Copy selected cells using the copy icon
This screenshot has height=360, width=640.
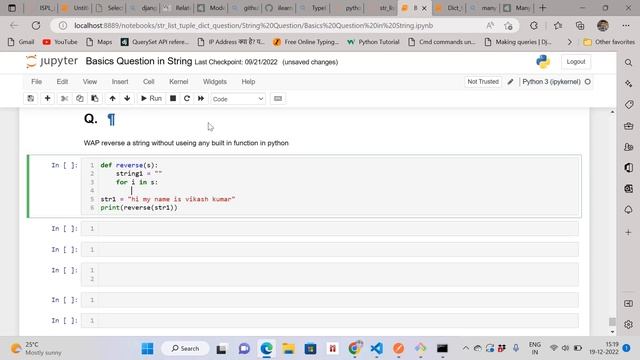pos(80,98)
